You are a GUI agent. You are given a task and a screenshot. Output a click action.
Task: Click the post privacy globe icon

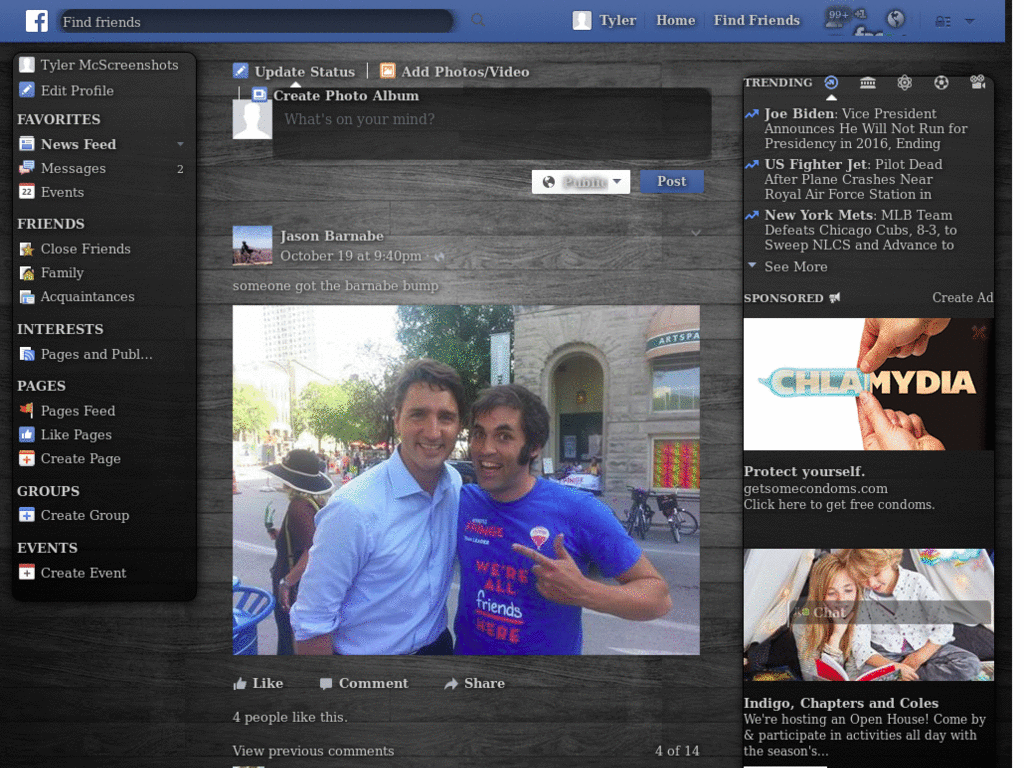[440, 257]
